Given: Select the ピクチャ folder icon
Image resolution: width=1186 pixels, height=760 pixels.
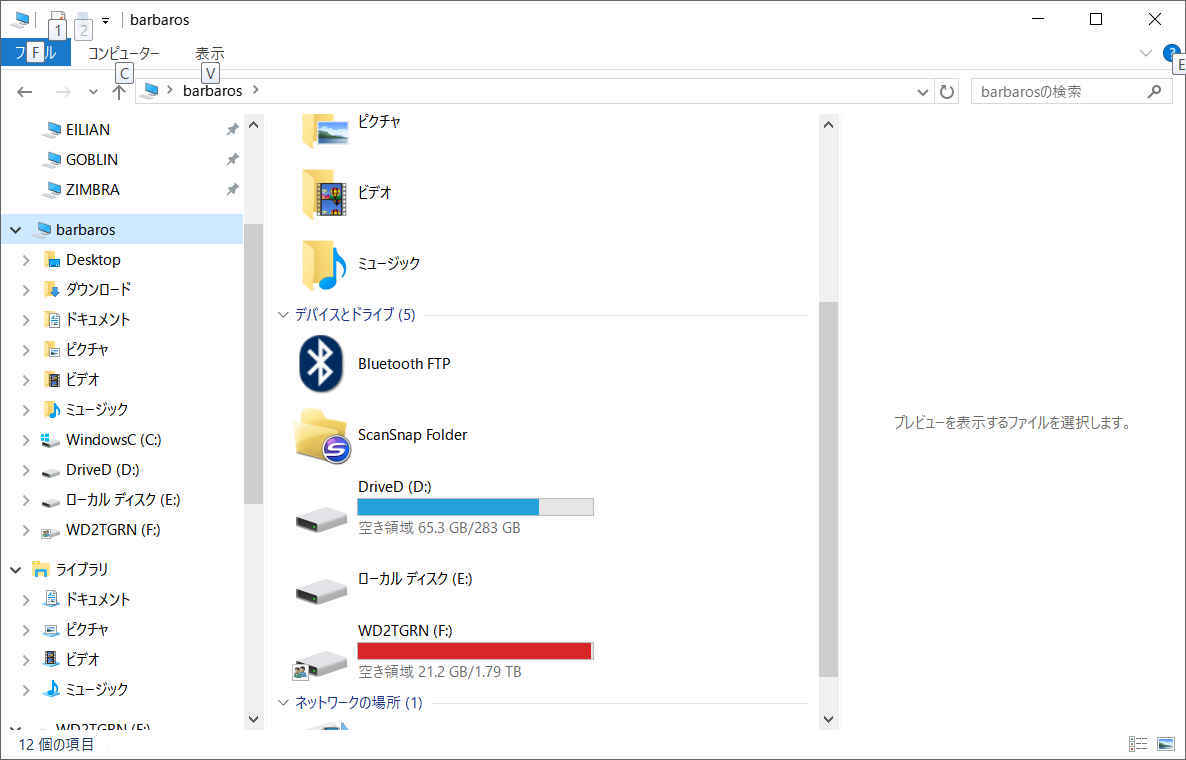Looking at the screenshot, I should [324, 129].
